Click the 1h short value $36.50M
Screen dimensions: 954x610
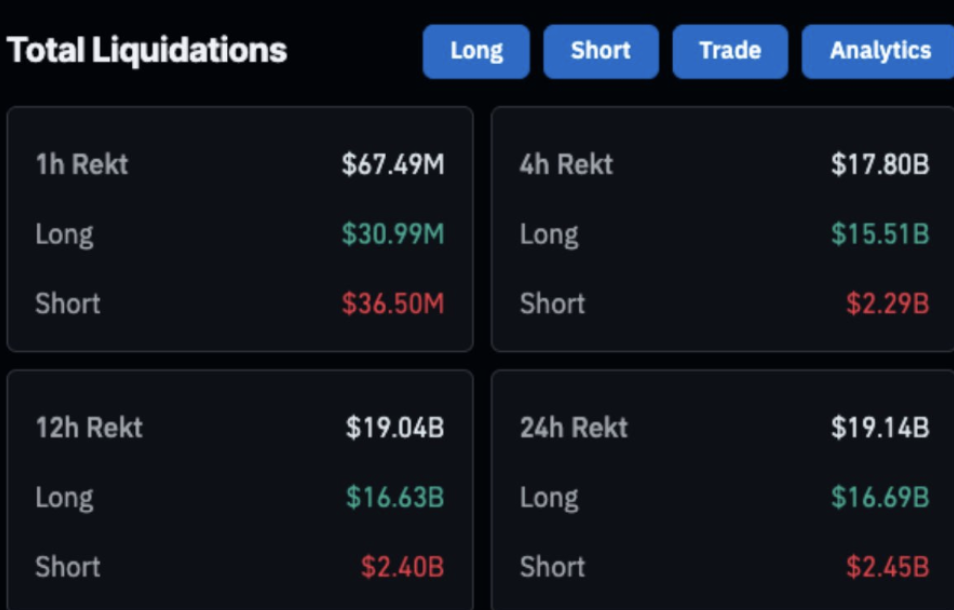[393, 303]
